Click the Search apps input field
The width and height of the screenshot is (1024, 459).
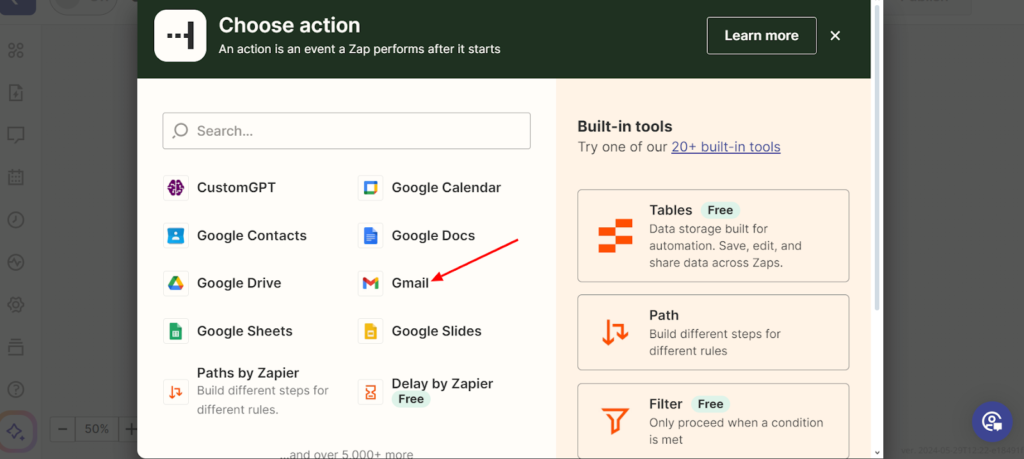click(346, 131)
